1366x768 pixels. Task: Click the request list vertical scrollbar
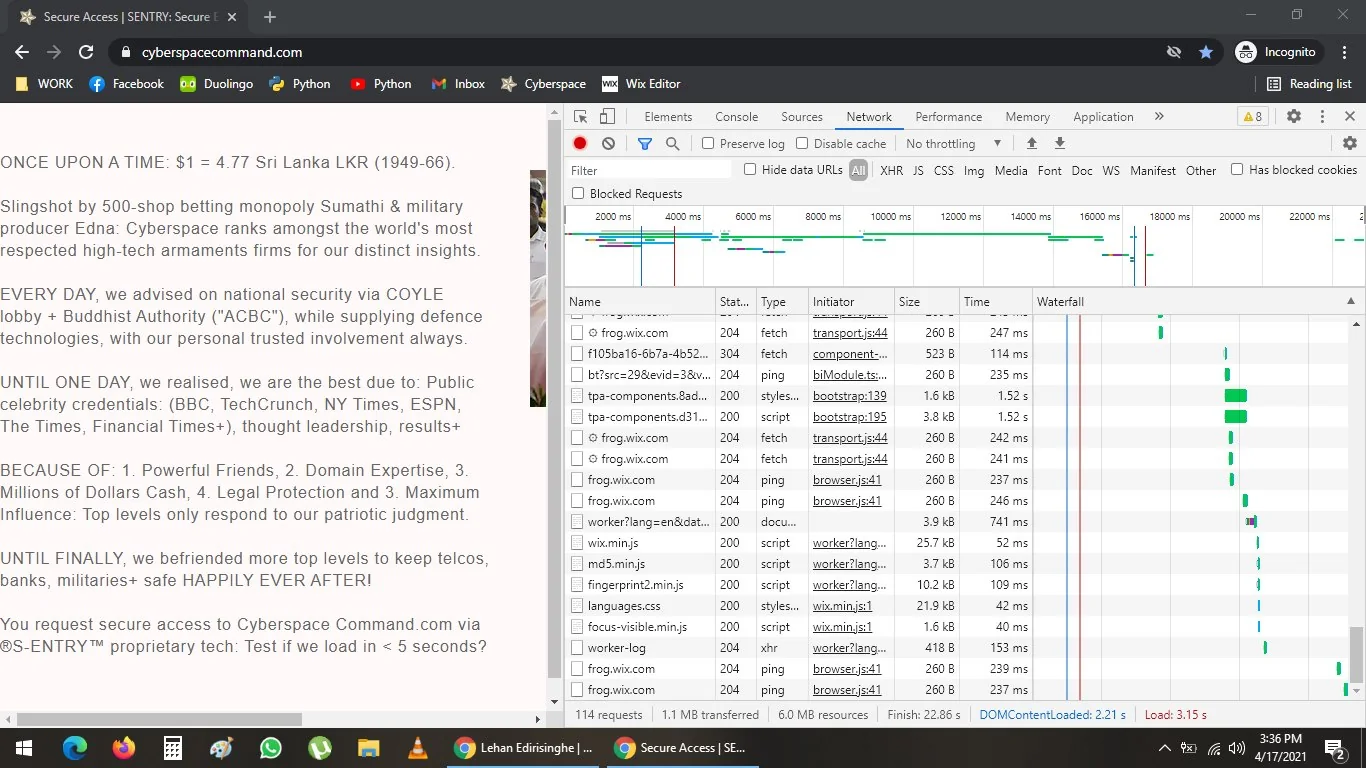coord(1356,653)
